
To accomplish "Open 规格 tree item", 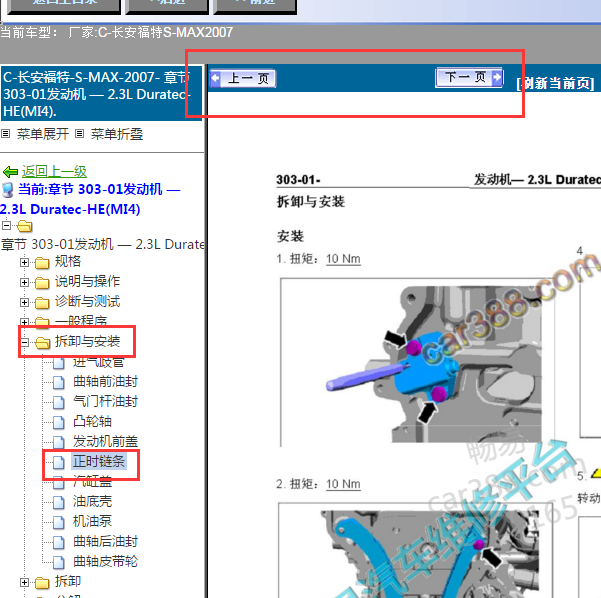I will click(x=68, y=261).
